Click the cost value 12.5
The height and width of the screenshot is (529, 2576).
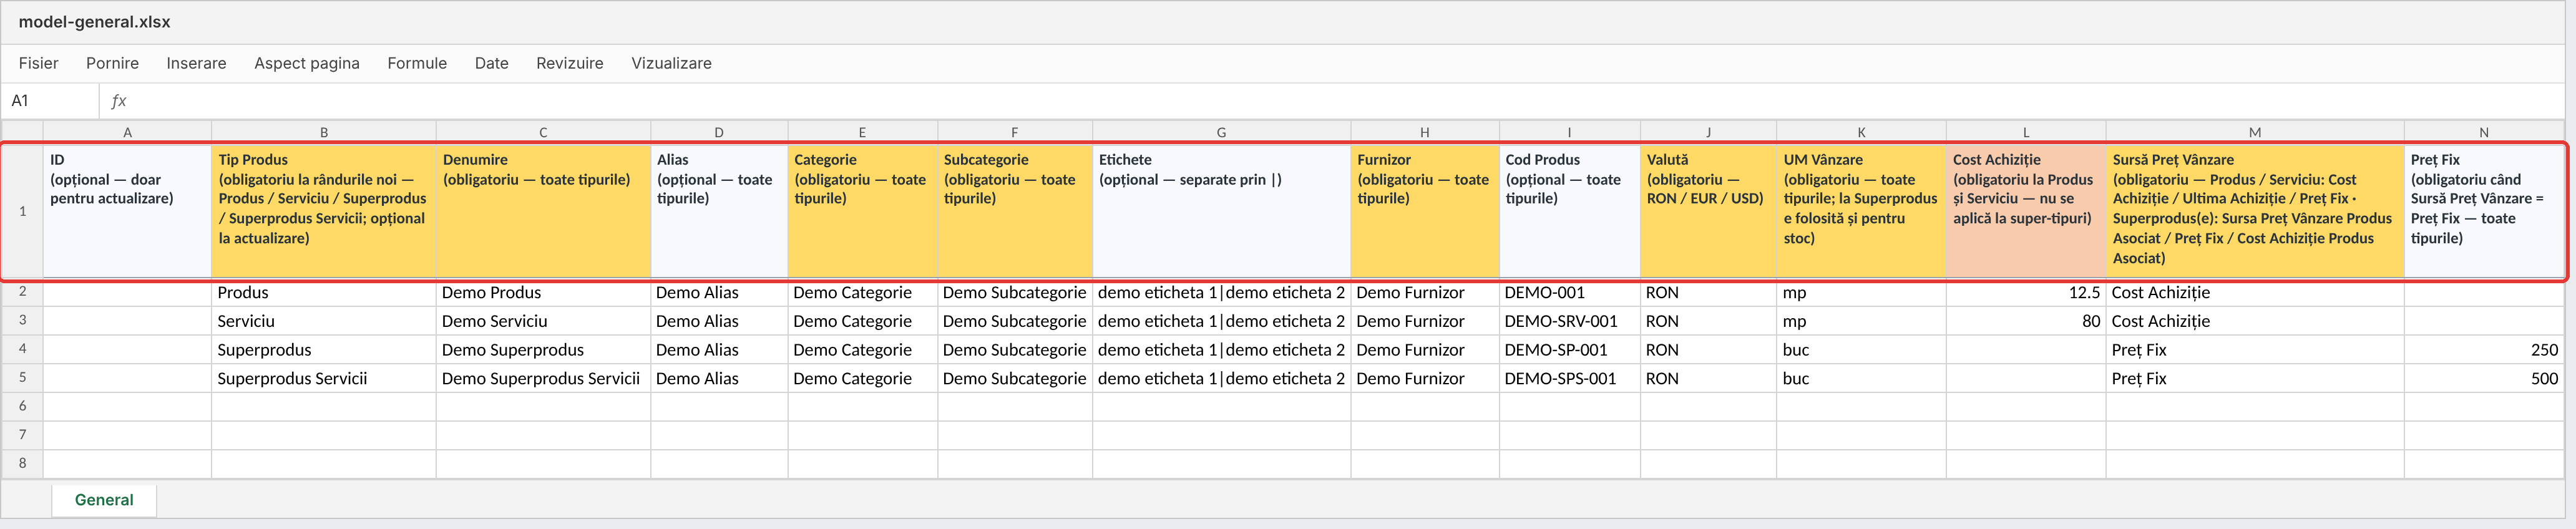[2026, 293]
